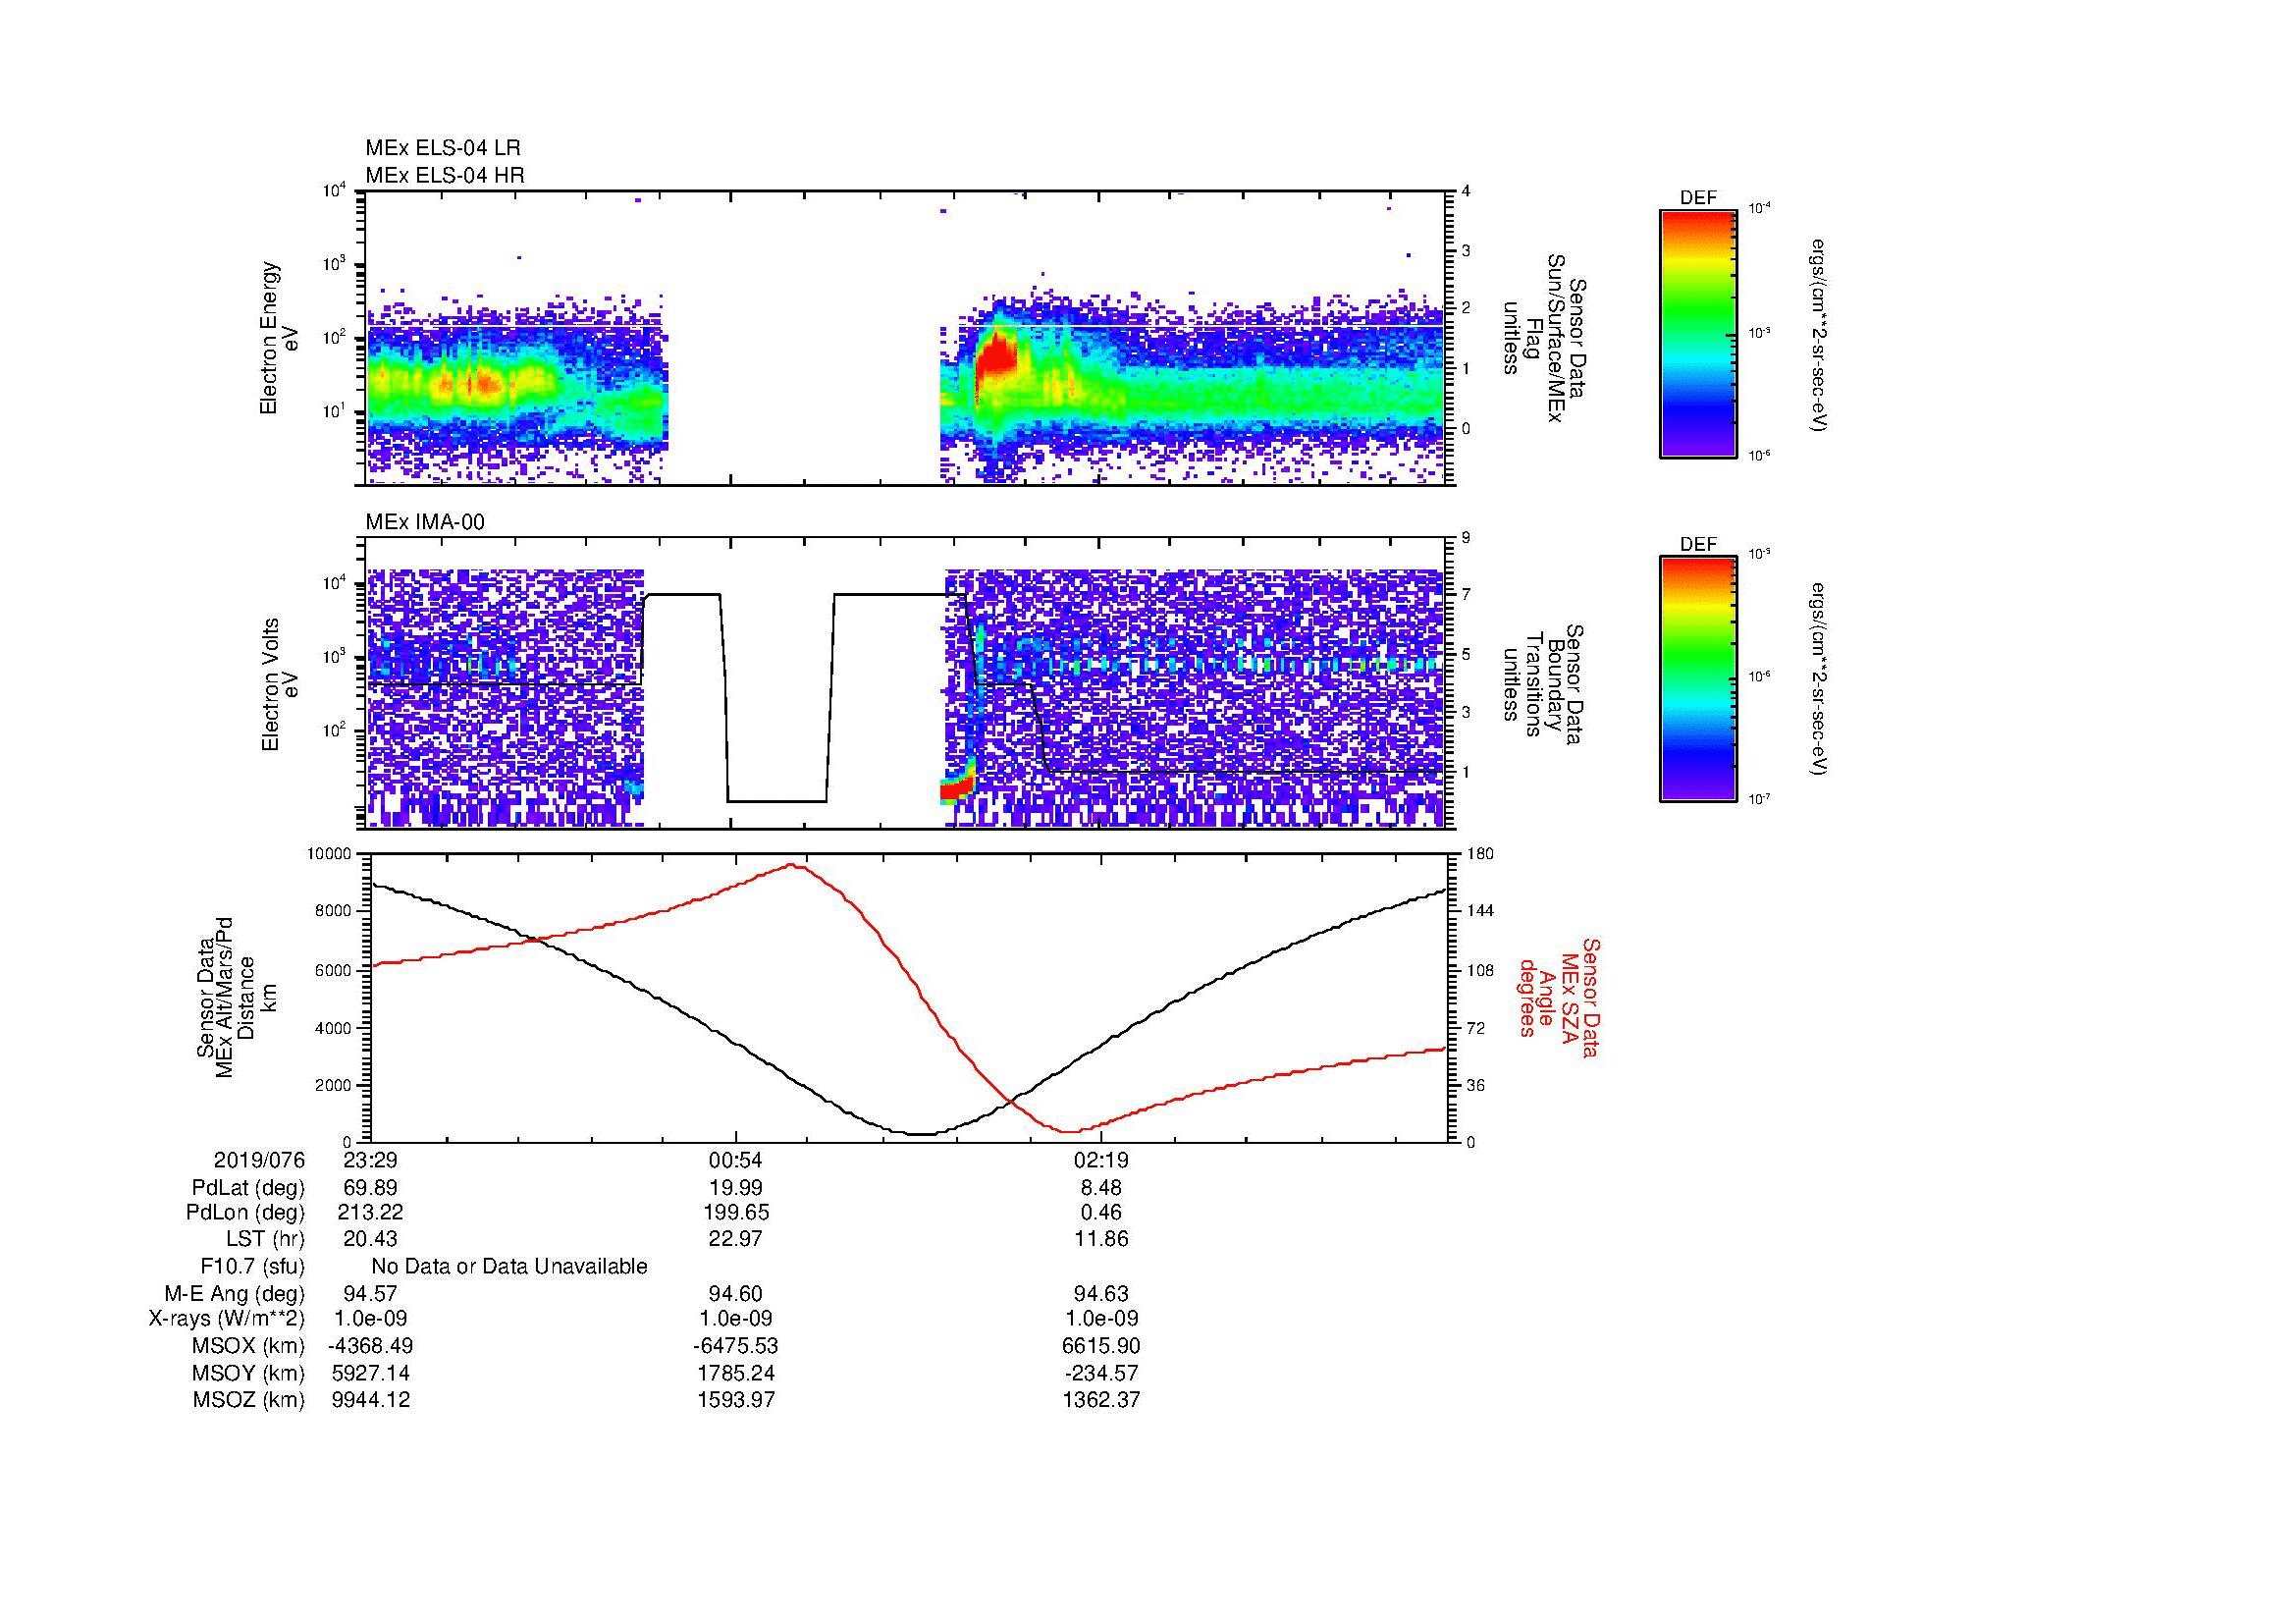Click the 10000 tick on the altitude axis
Image resolution: width=2296 pixels, height=1623 pixels.
pyautogui.click(x=331, y=854)
